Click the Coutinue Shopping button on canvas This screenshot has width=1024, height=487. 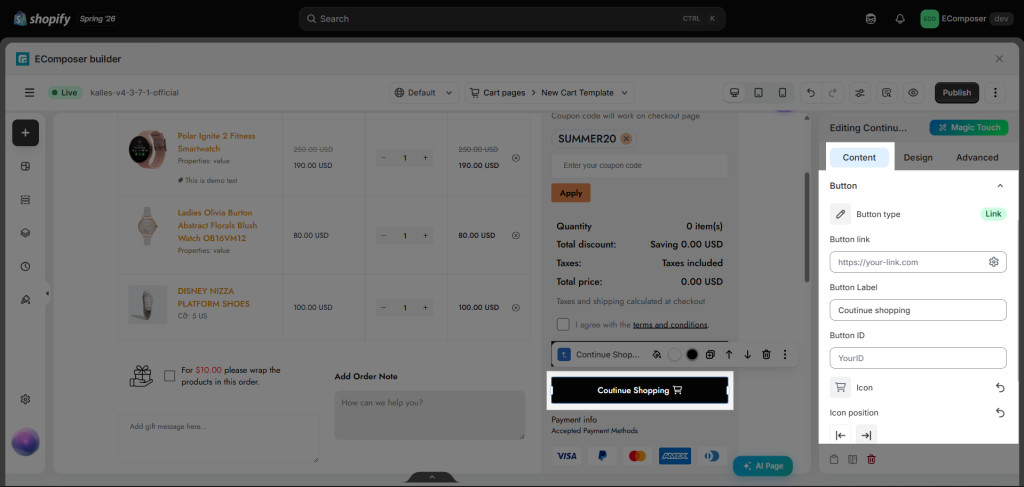click(x=640, y=390)
